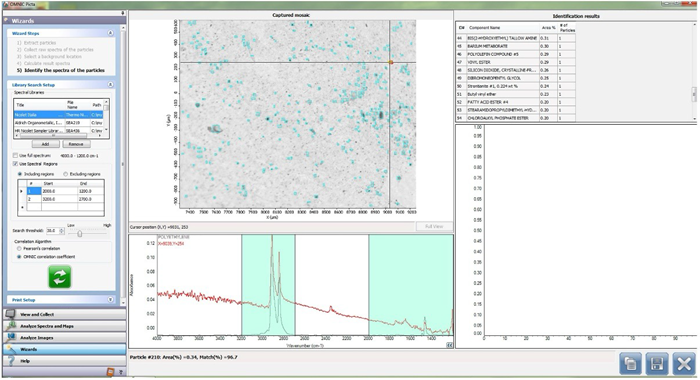Viewport: 700px width, 380px height.
Task: Save results with the floppy disk icon
Action: 657,363
